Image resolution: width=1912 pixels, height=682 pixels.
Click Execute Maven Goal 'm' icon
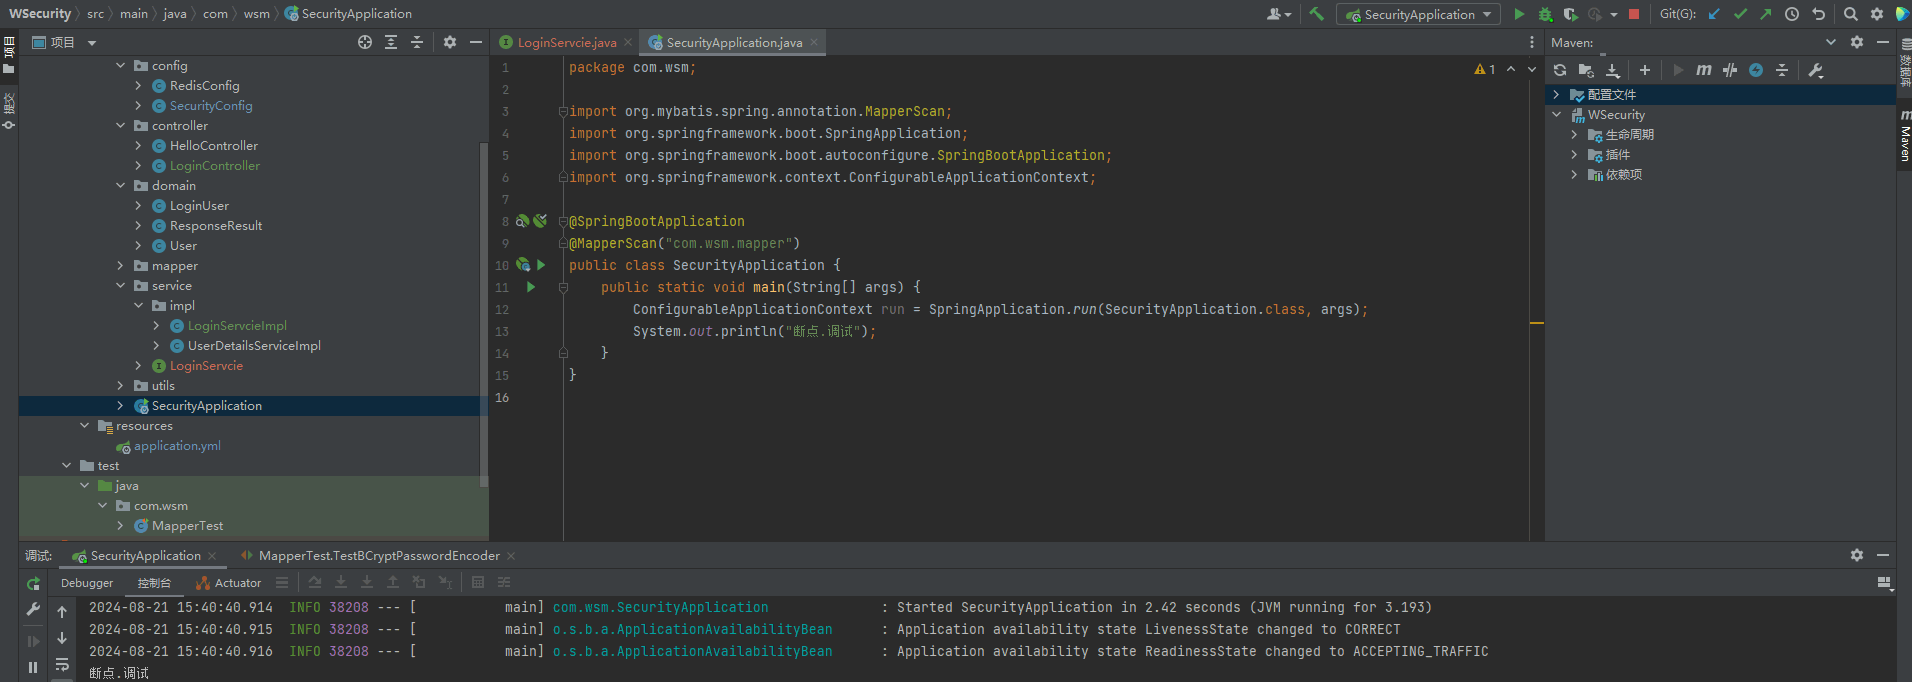tap(1703, 70)
